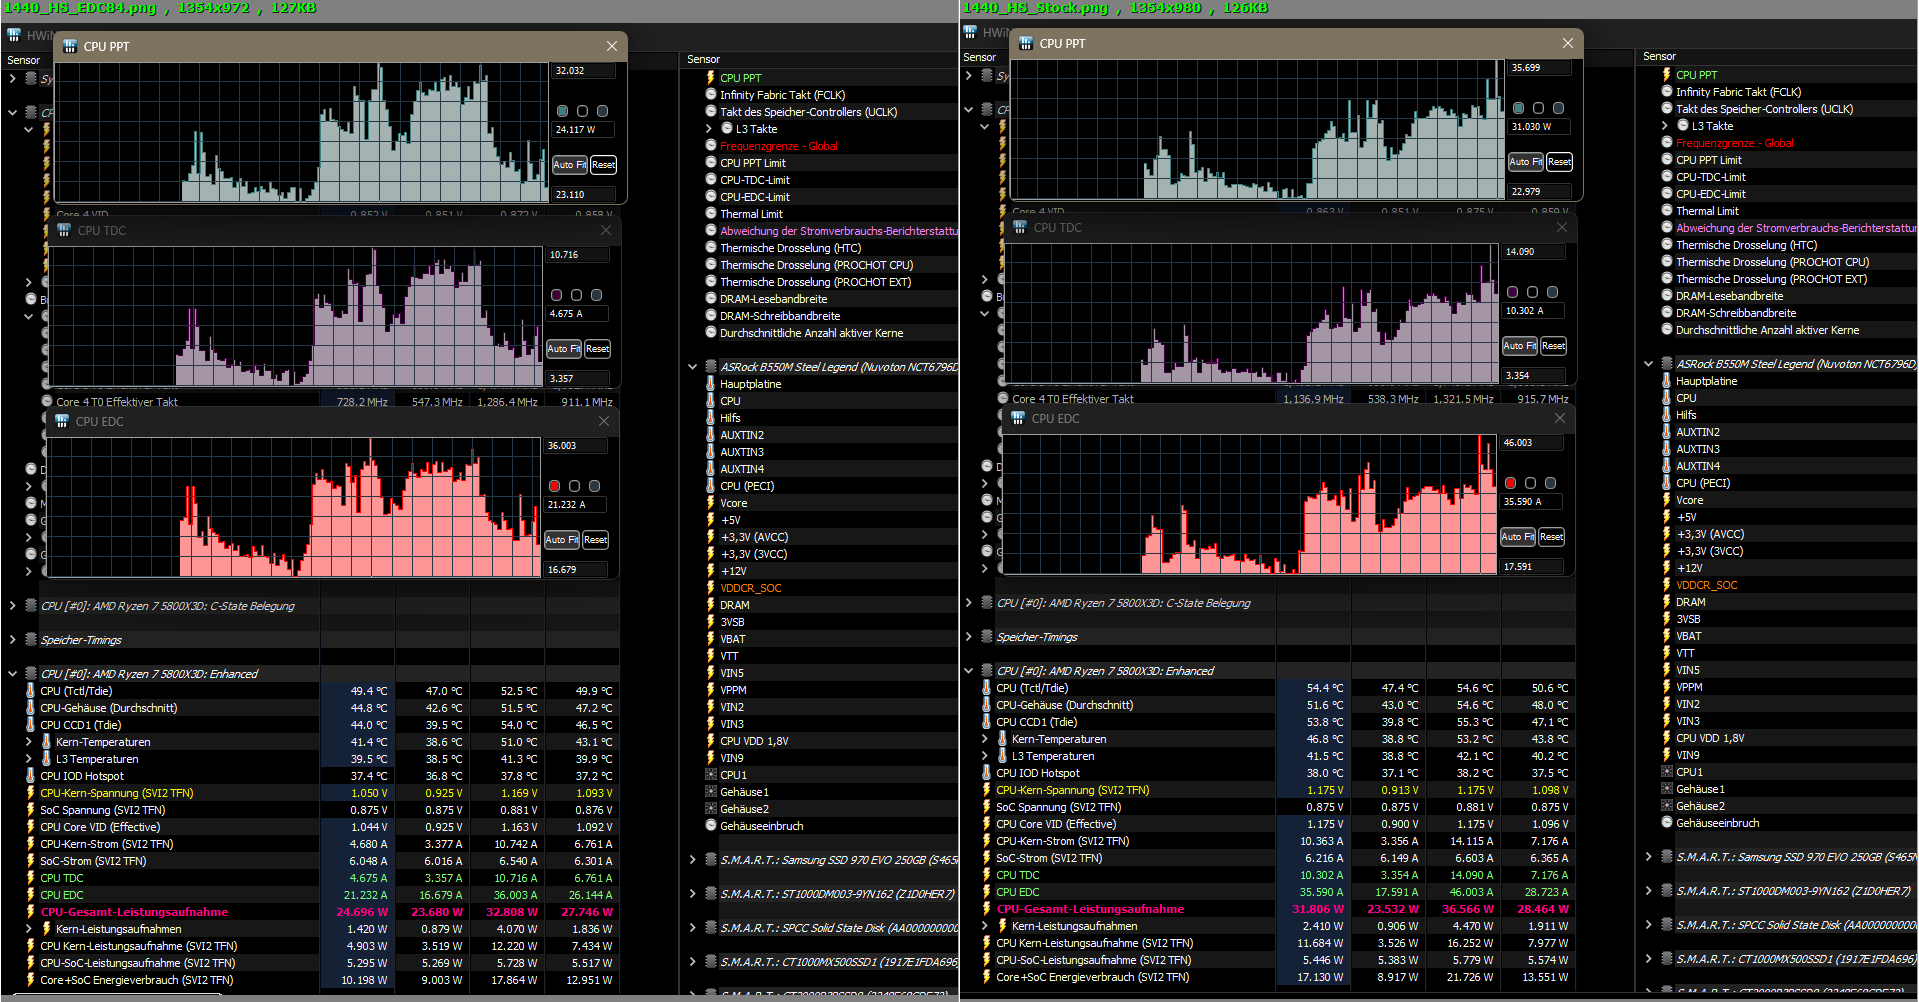Expand L3 Temperaturen in the EDC84 screenshot
This screenshot has width=1919, height=1002.
point(28,759)
